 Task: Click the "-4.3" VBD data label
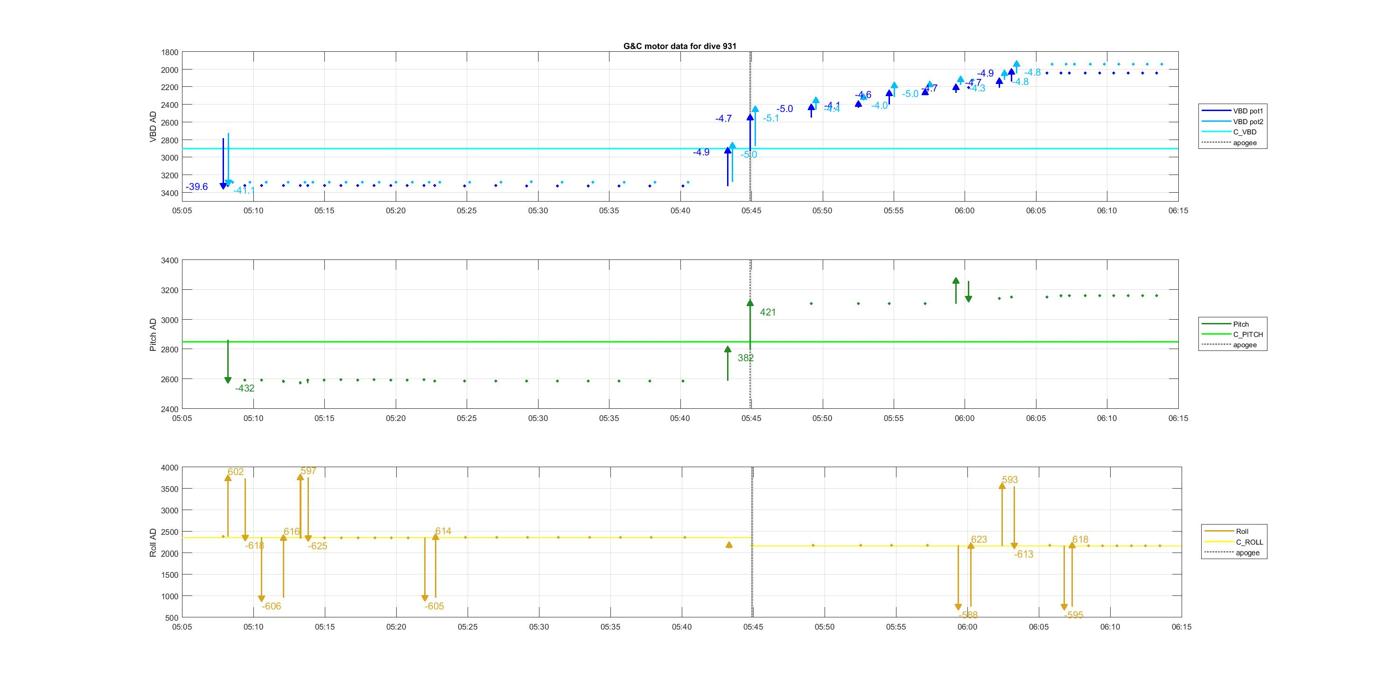[977, 88]
